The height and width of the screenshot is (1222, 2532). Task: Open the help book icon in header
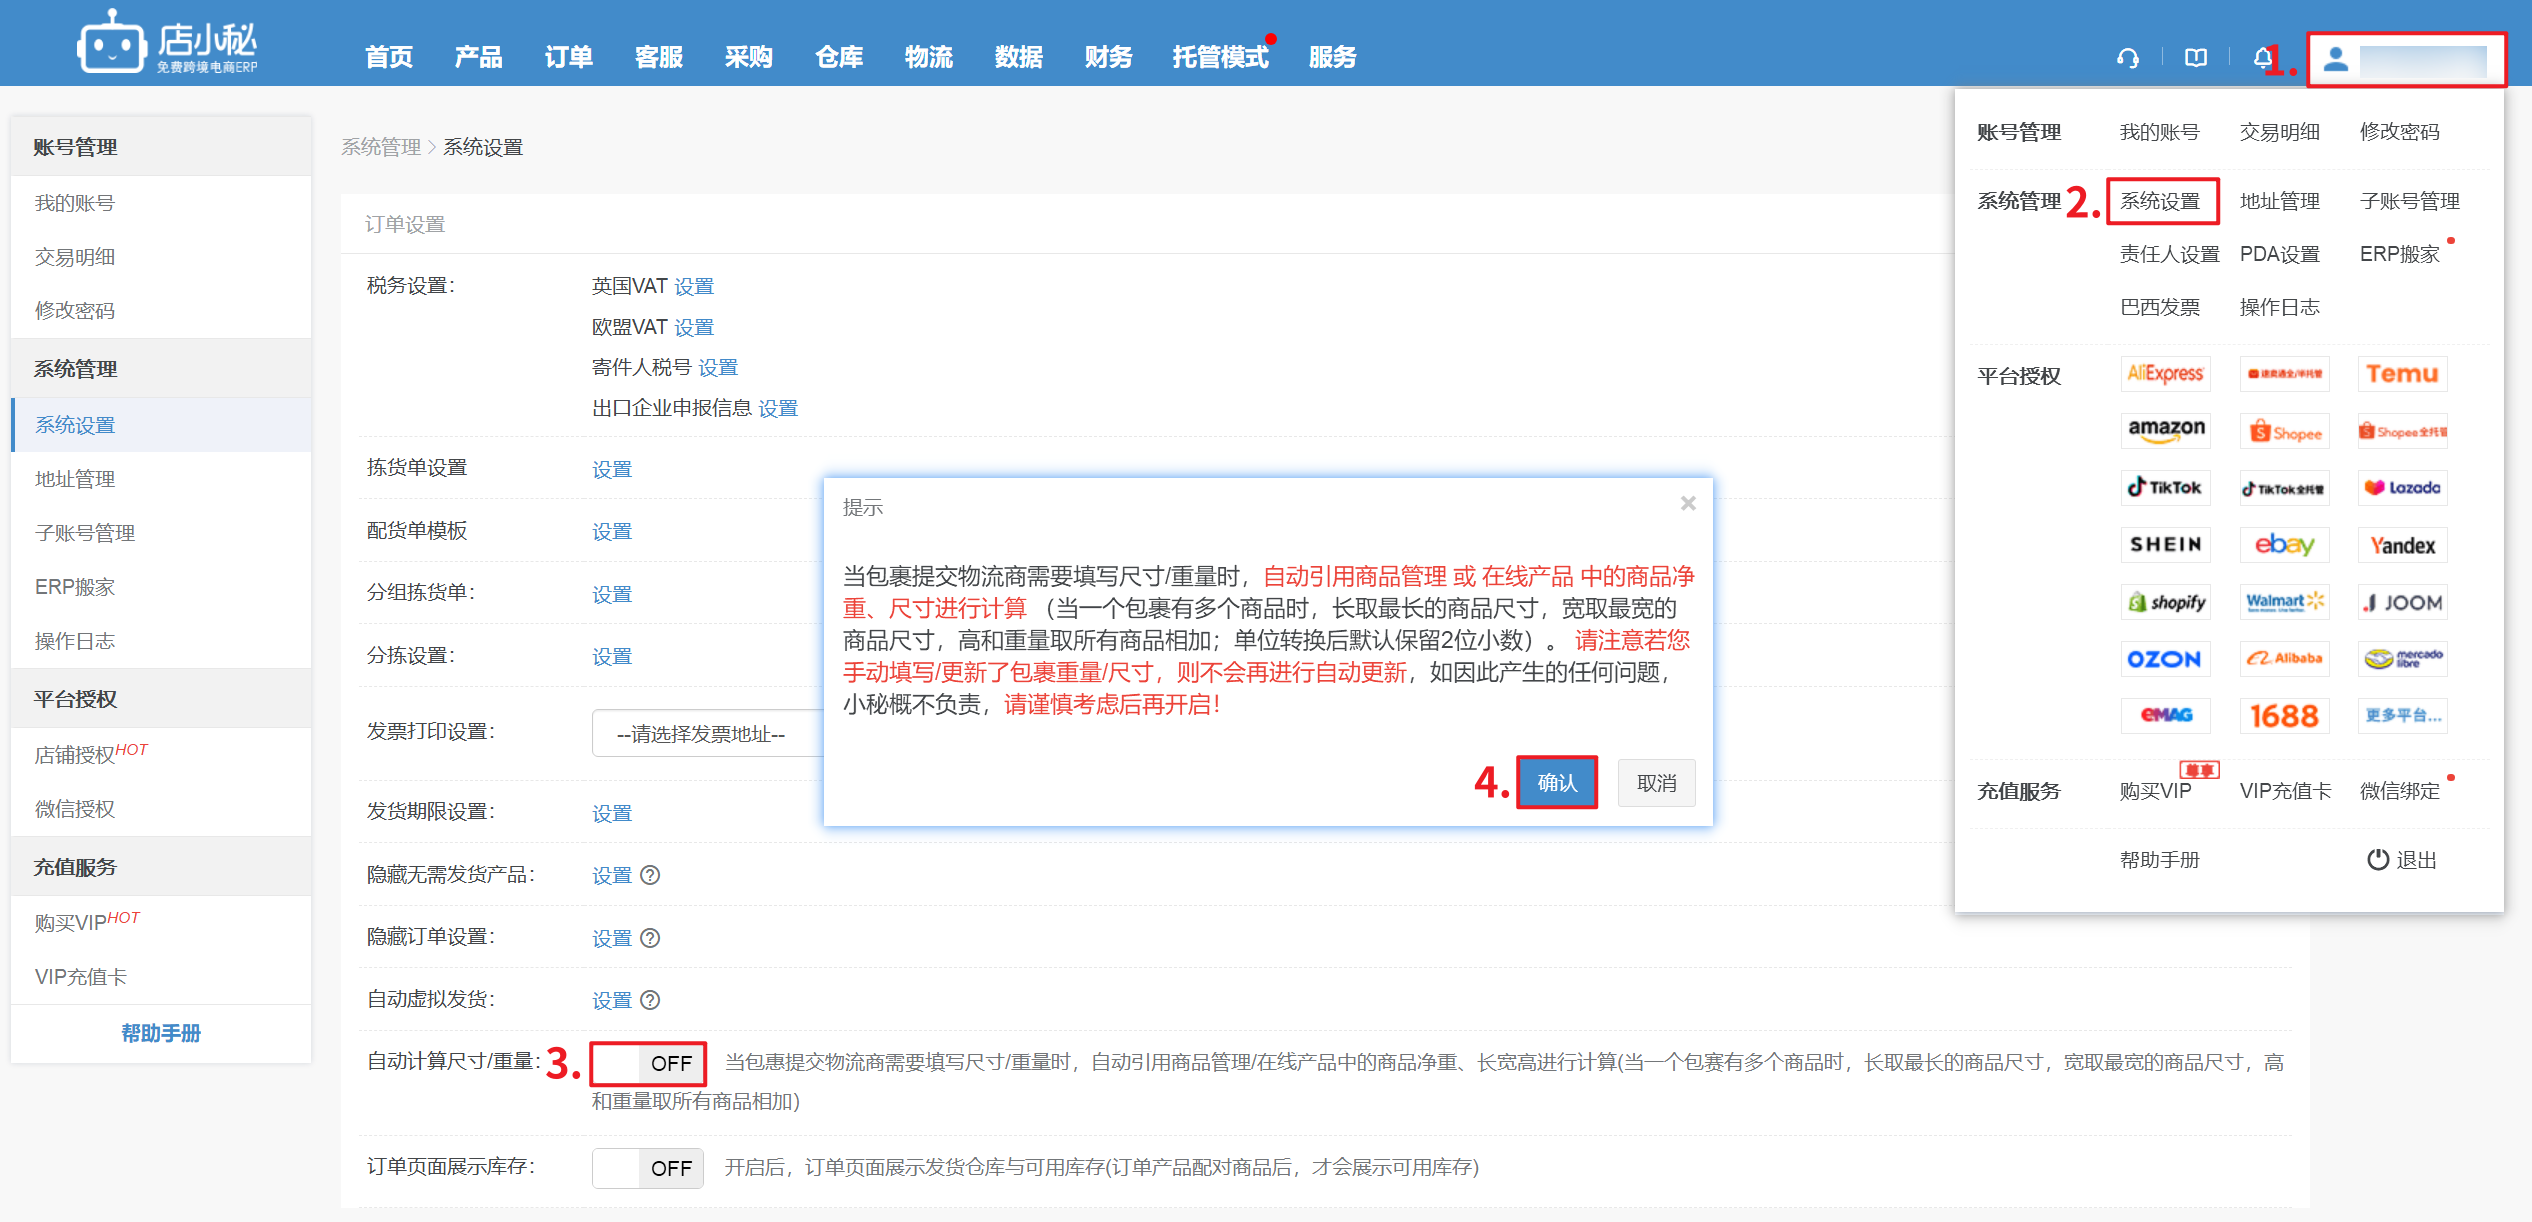(2195, 58)
